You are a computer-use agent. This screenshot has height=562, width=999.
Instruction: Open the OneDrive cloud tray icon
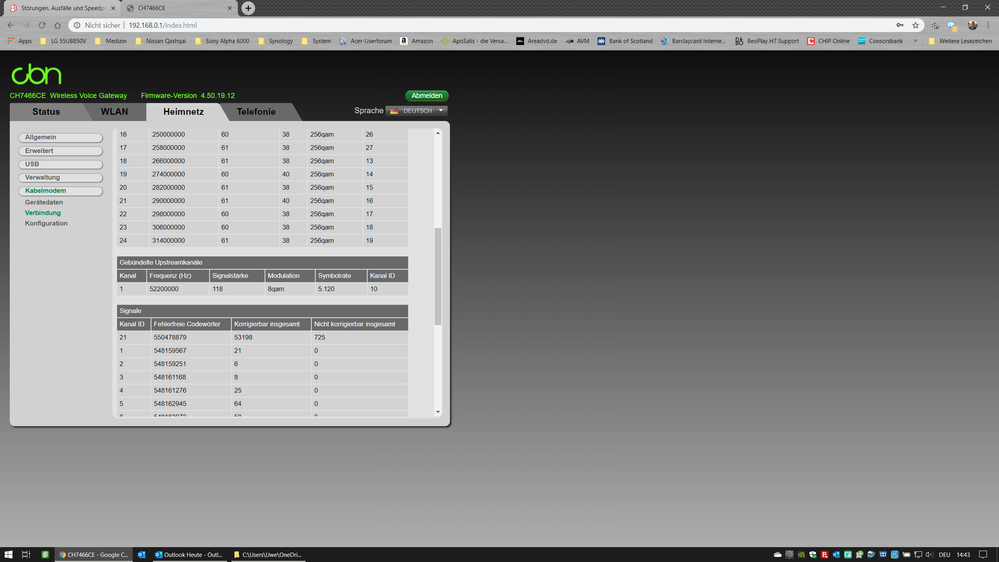777,555
